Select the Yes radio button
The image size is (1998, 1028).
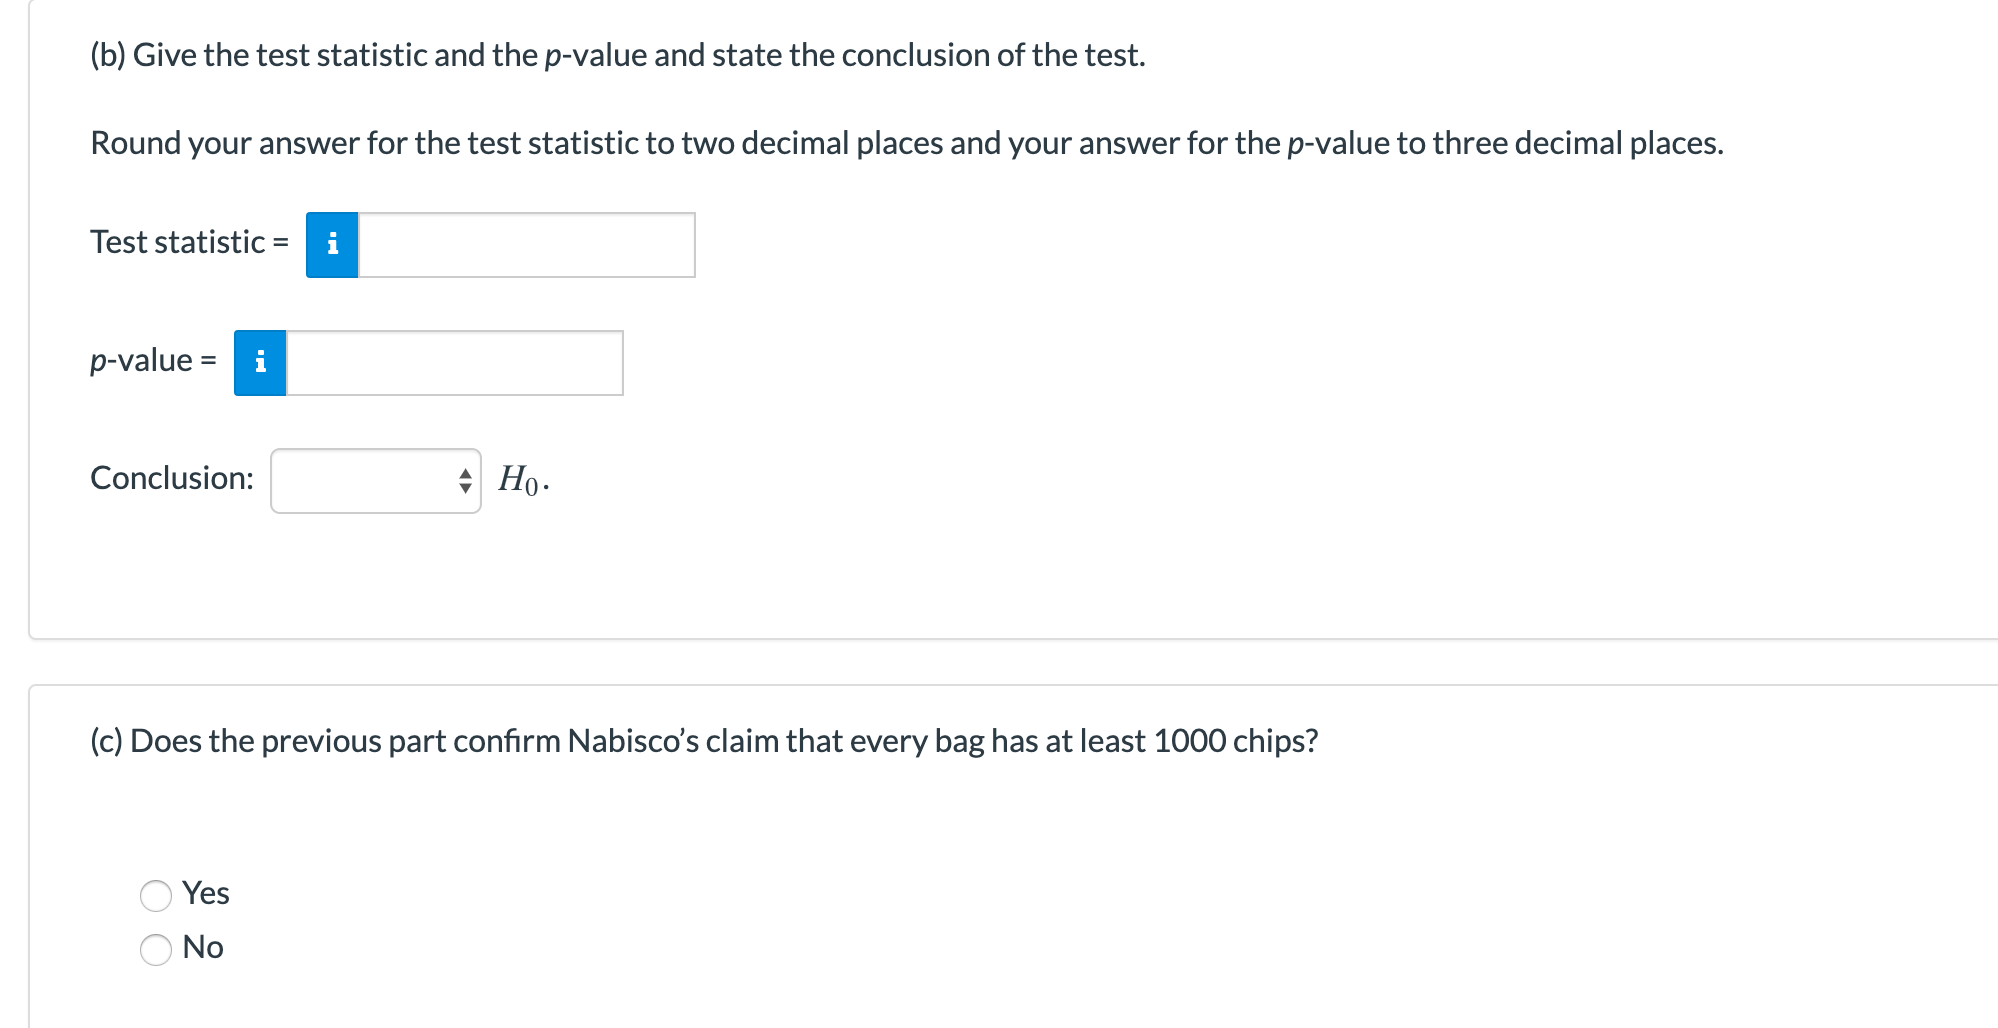(x=156, y=895)
